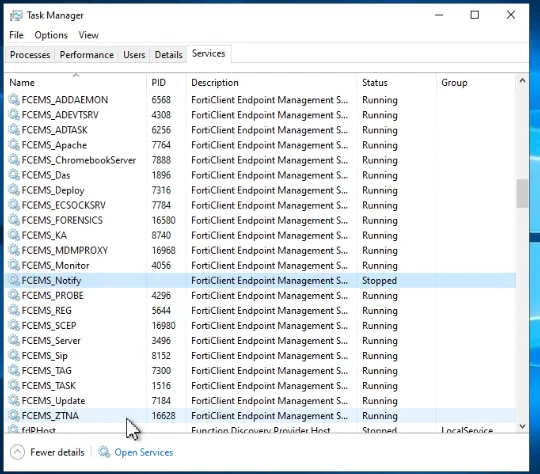Open Services link at bottom
540x474 pixels.
[x=144, y=452]
